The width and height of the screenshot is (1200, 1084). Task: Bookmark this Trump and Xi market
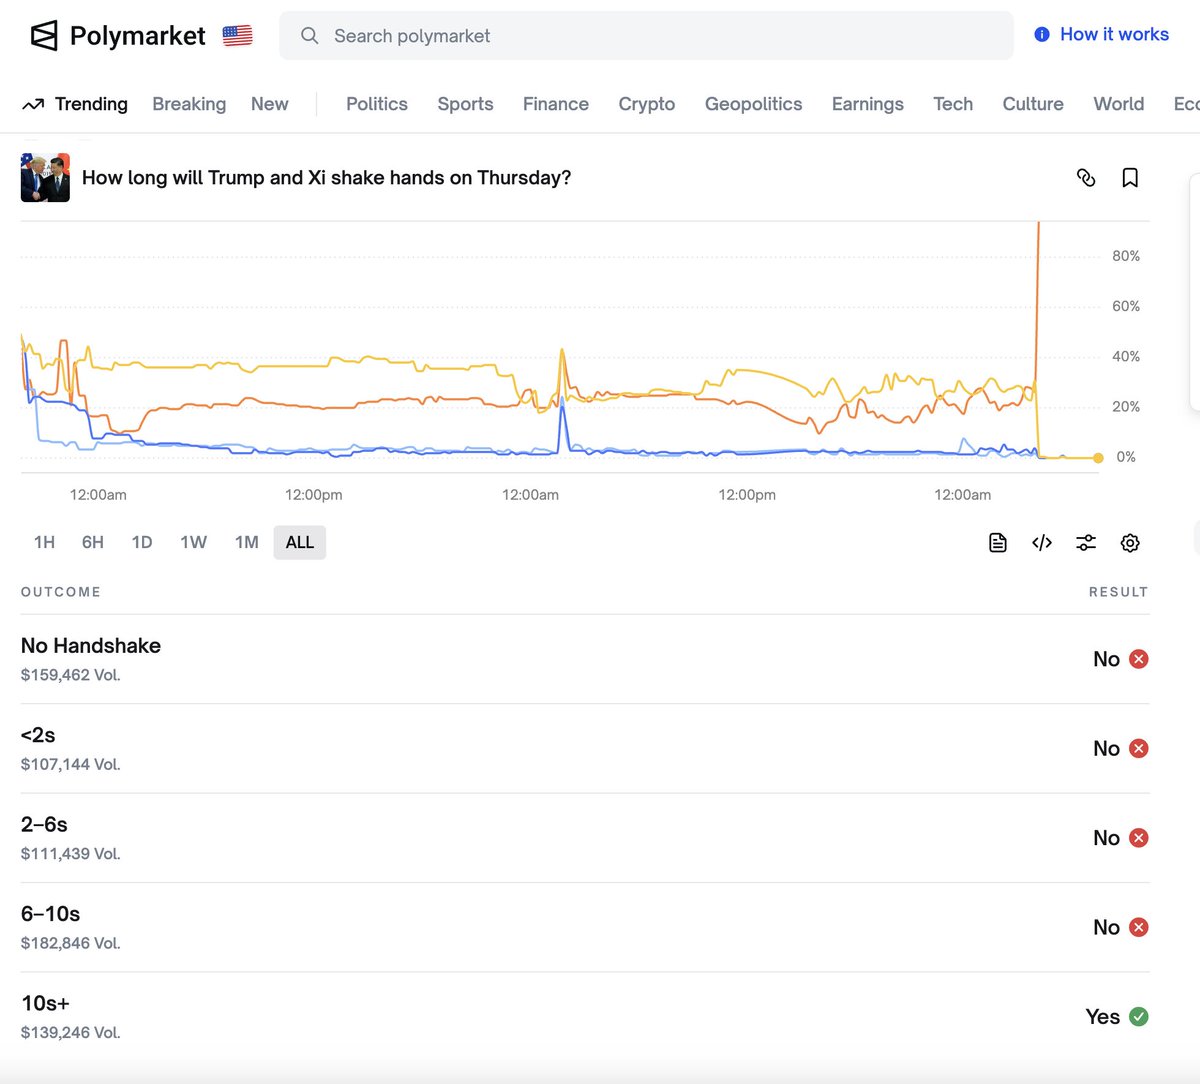[1130, 177]
